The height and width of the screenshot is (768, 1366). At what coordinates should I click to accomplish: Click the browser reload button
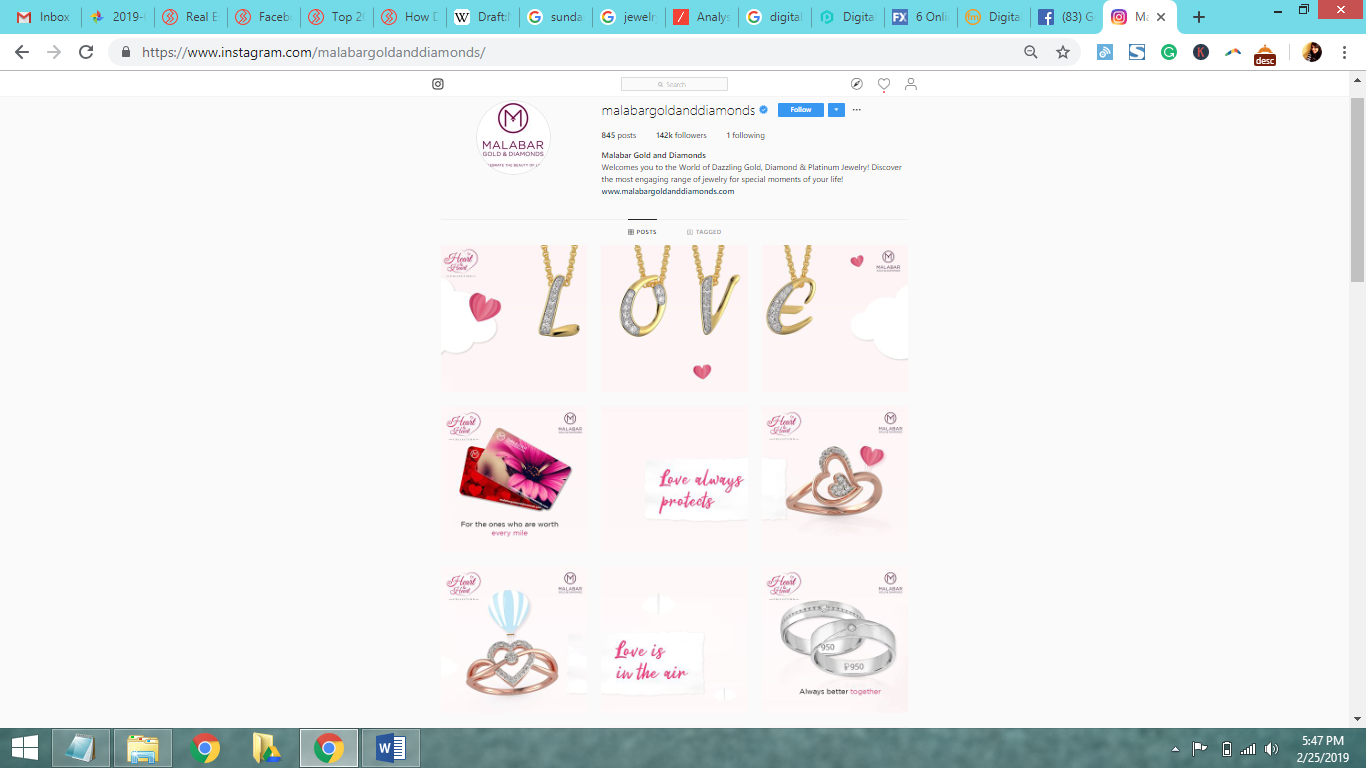(x=86, y=52)
